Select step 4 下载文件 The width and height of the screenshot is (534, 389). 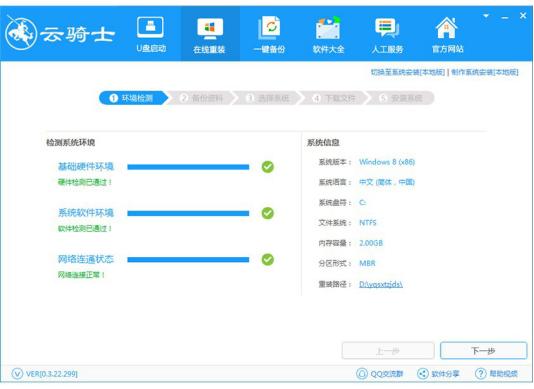click(x=334, y=98)
